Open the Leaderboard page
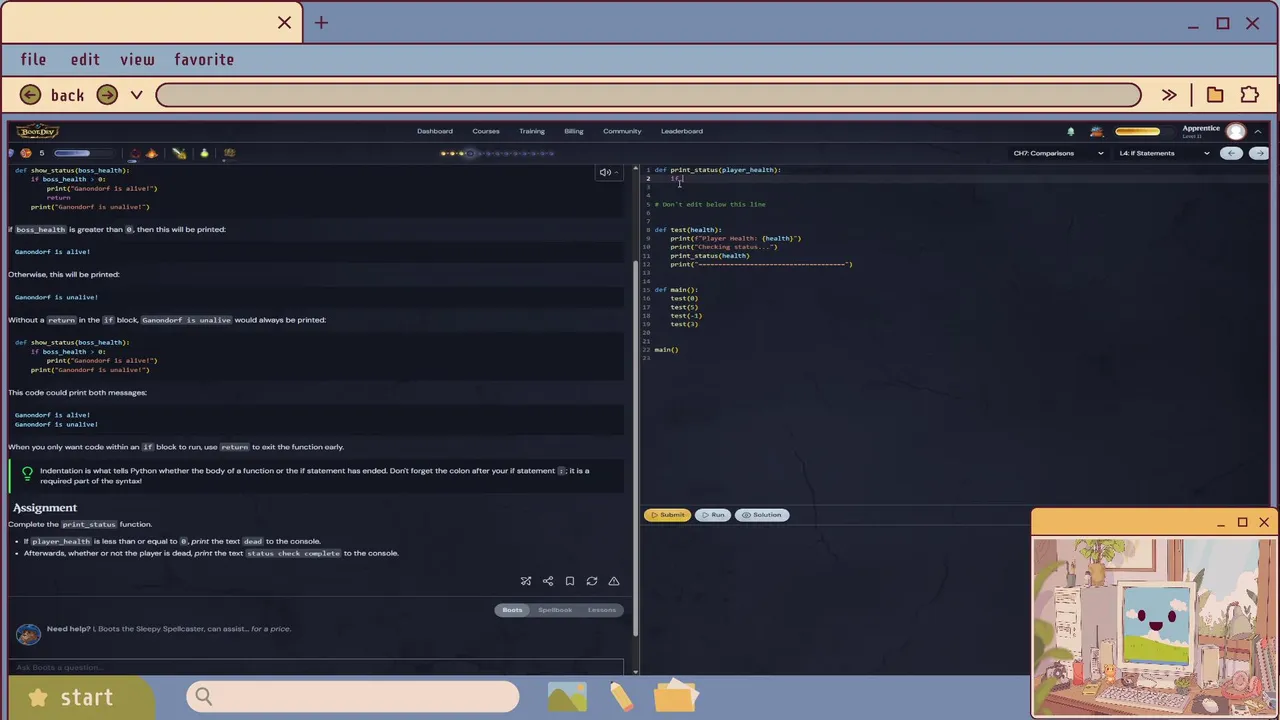1280x720 pixels. click(682, 131)
